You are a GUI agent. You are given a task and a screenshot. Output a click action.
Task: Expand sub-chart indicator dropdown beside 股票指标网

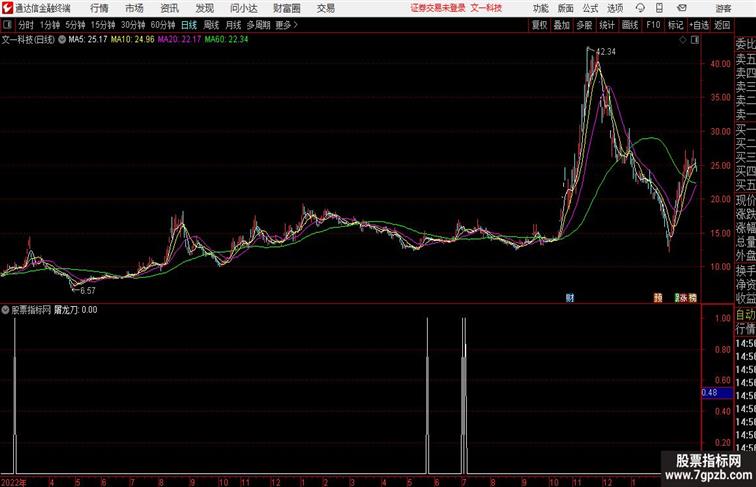pyautogui.click(x=5, y=310)
